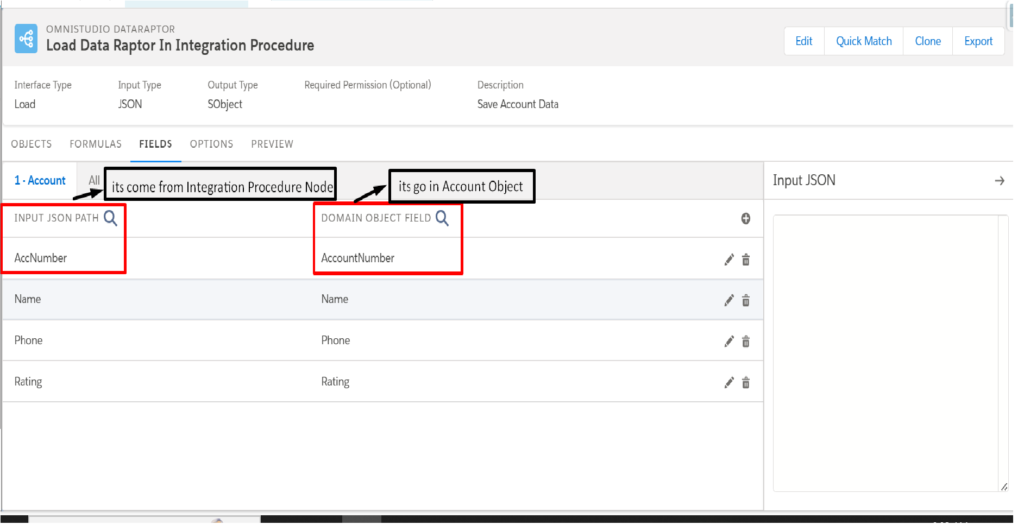Search the Input JSON Path column
This screenshot has width=1024, height=531.
coord(110,217)
